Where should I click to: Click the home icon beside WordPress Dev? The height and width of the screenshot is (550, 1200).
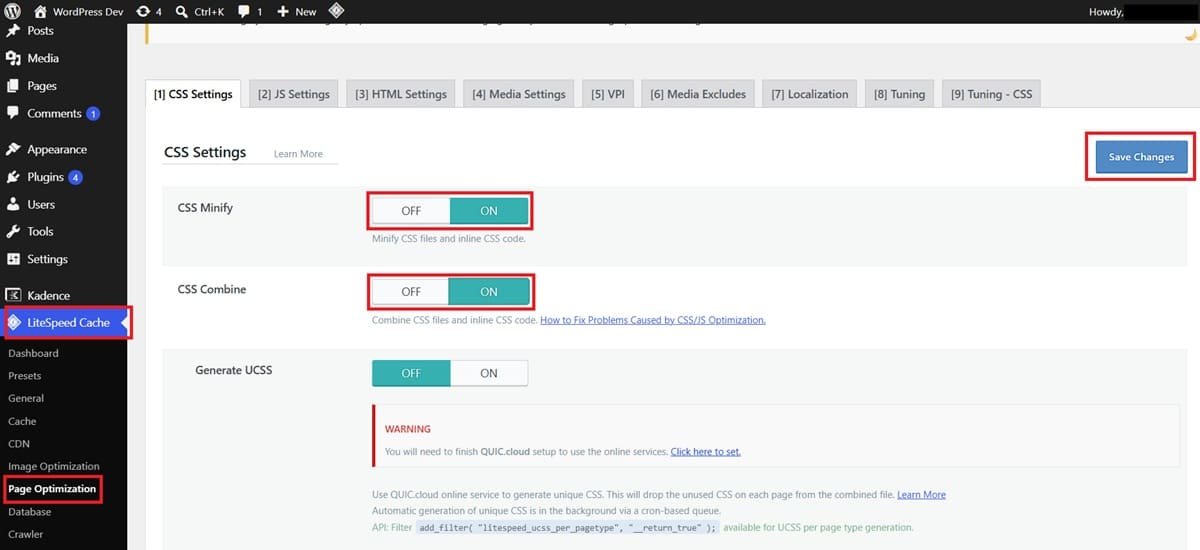pyautogui.click(x=40, y=11)
